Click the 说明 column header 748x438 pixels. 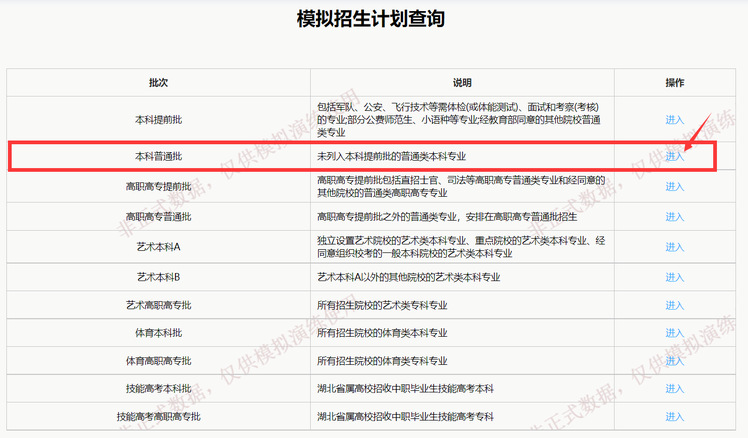point(461,82)
